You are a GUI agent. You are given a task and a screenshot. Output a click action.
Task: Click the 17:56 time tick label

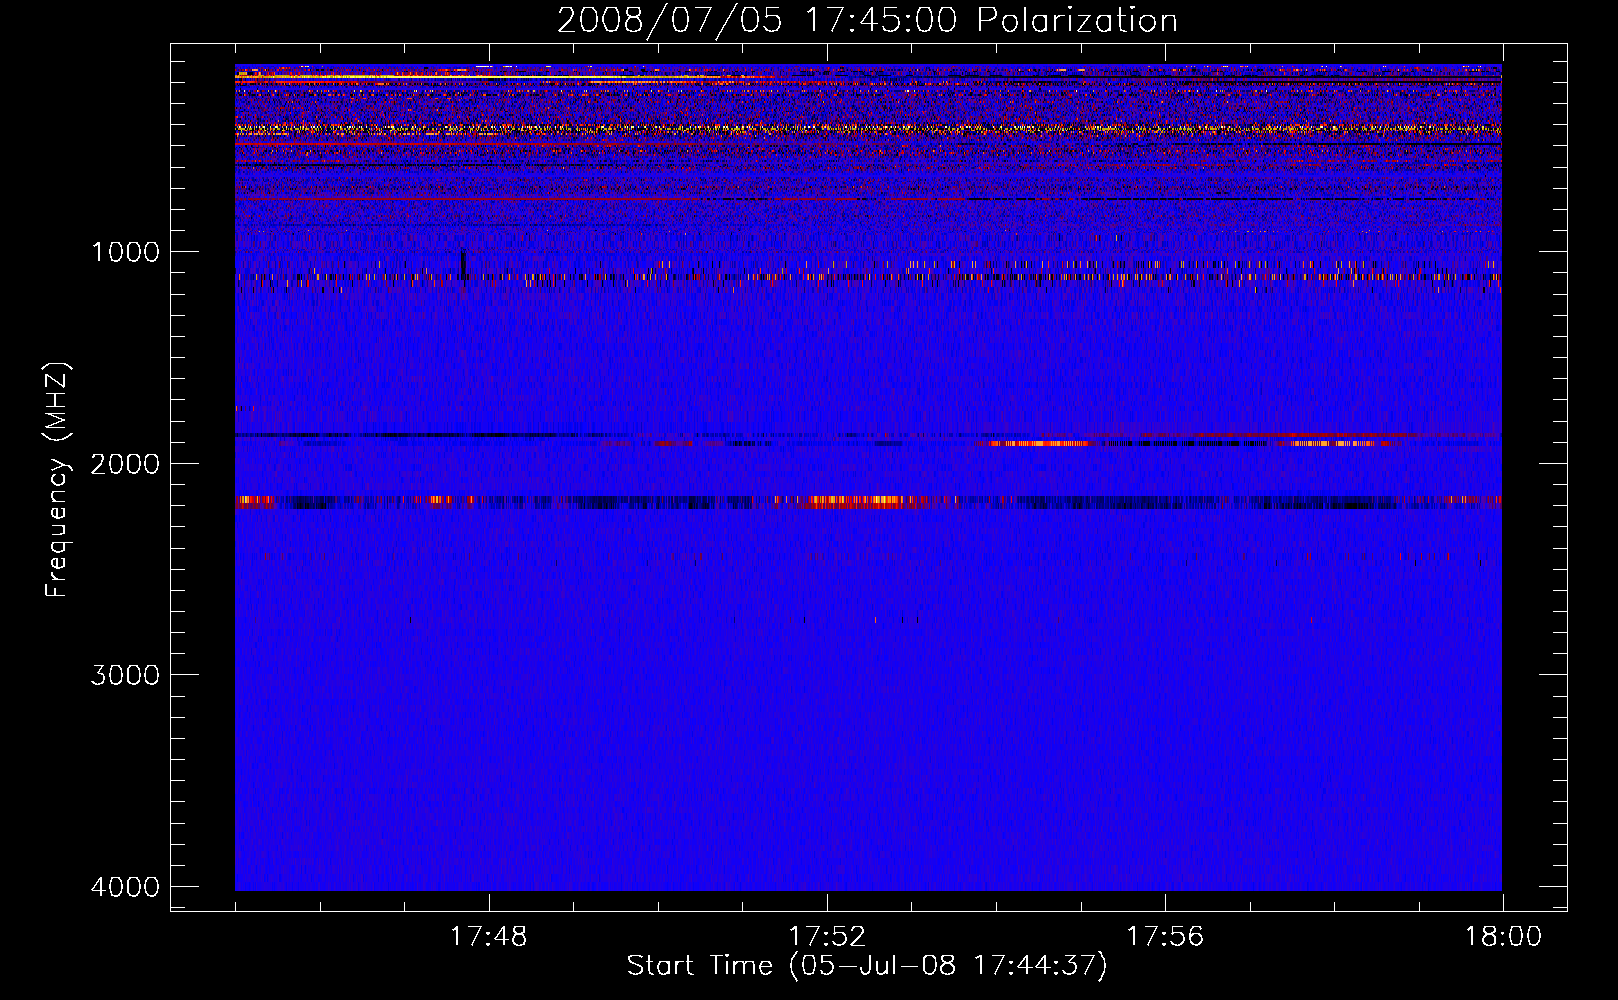(1165, 937)
